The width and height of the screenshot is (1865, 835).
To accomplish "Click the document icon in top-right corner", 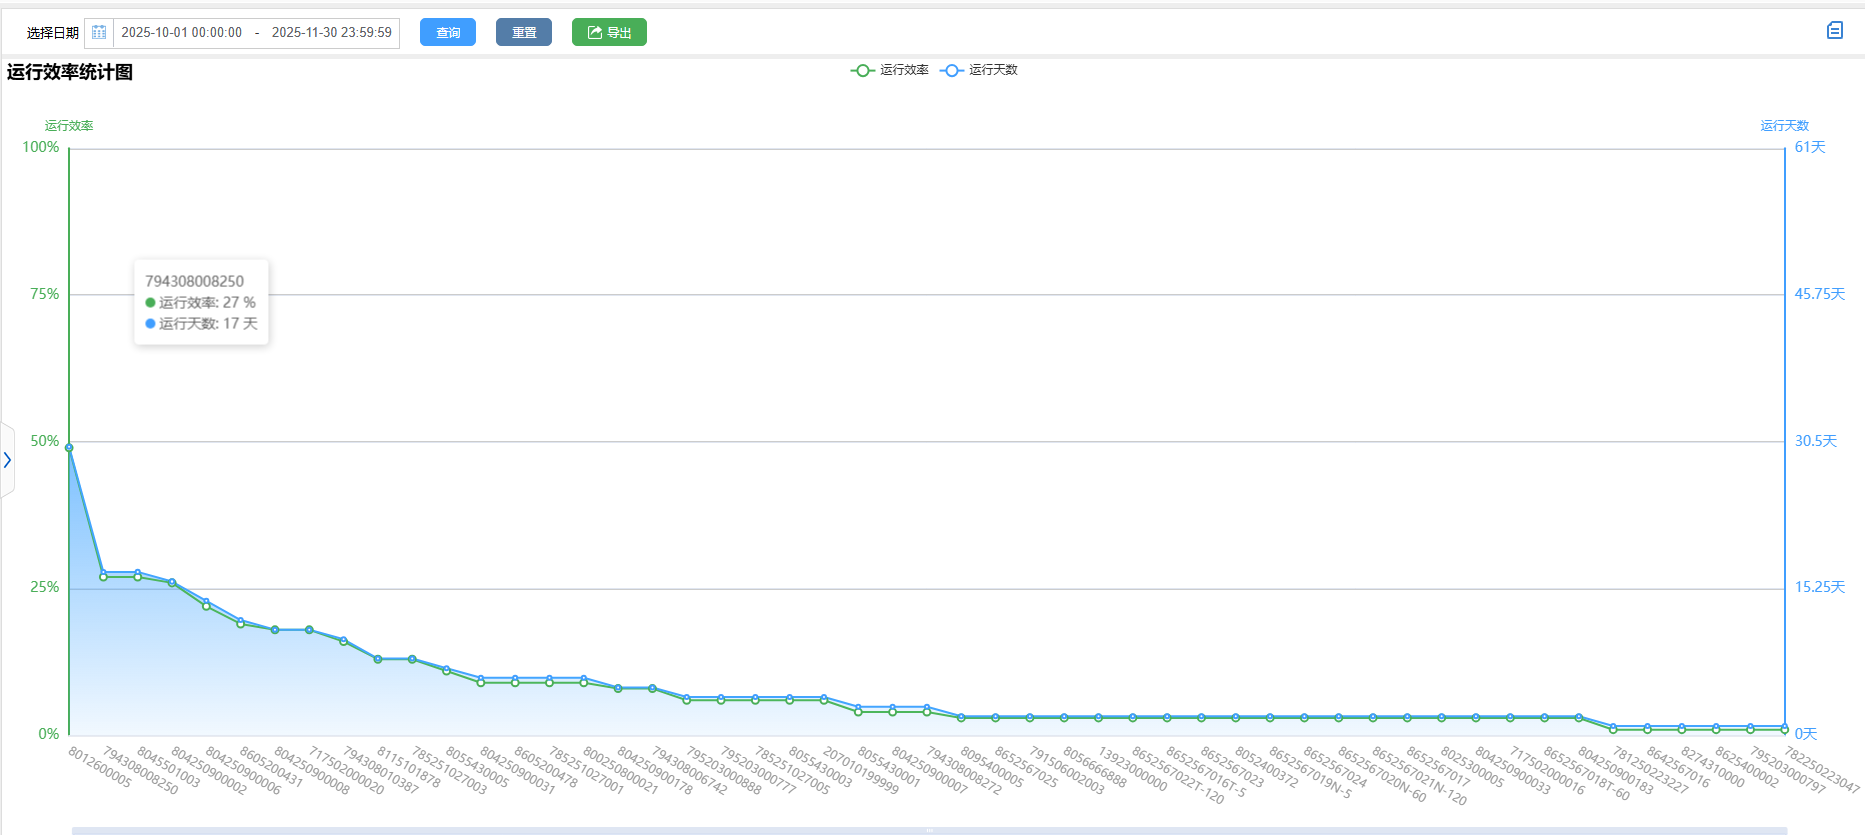I will [1834, 31].
